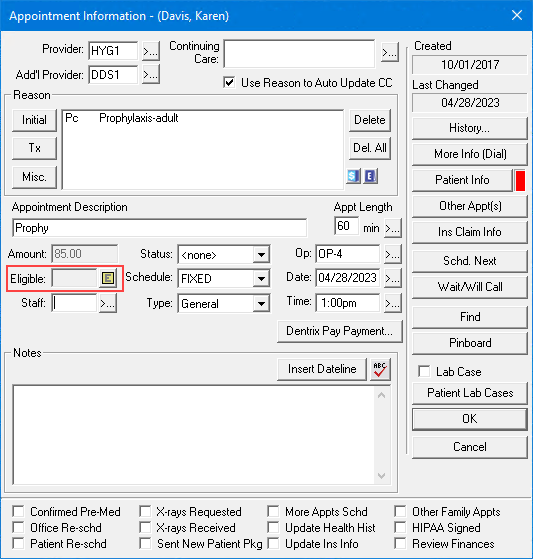Check the HIPAA Signed box
This screenshot has height=559, width=533.
coord(400,528)
